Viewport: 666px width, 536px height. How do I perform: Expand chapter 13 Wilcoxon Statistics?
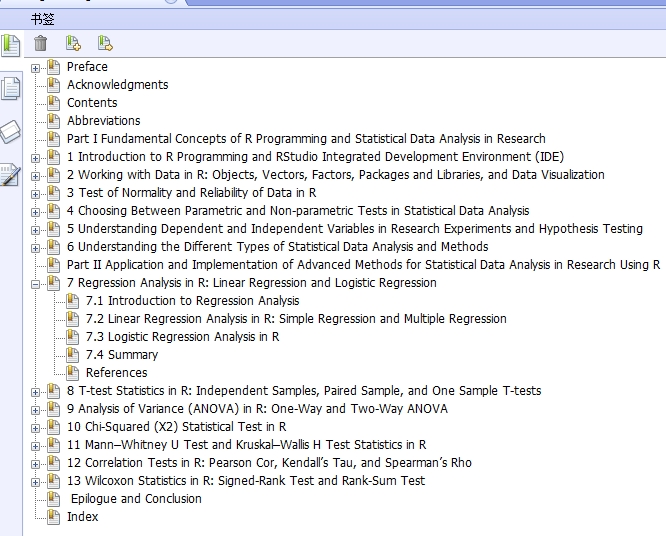coord(36,482)
